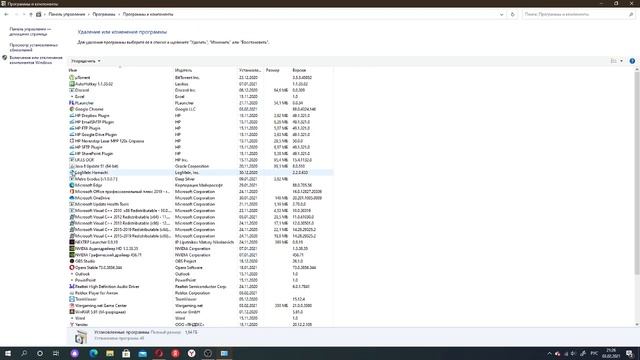Select the Excel row

pyautogui.click(x=200, y=96)
